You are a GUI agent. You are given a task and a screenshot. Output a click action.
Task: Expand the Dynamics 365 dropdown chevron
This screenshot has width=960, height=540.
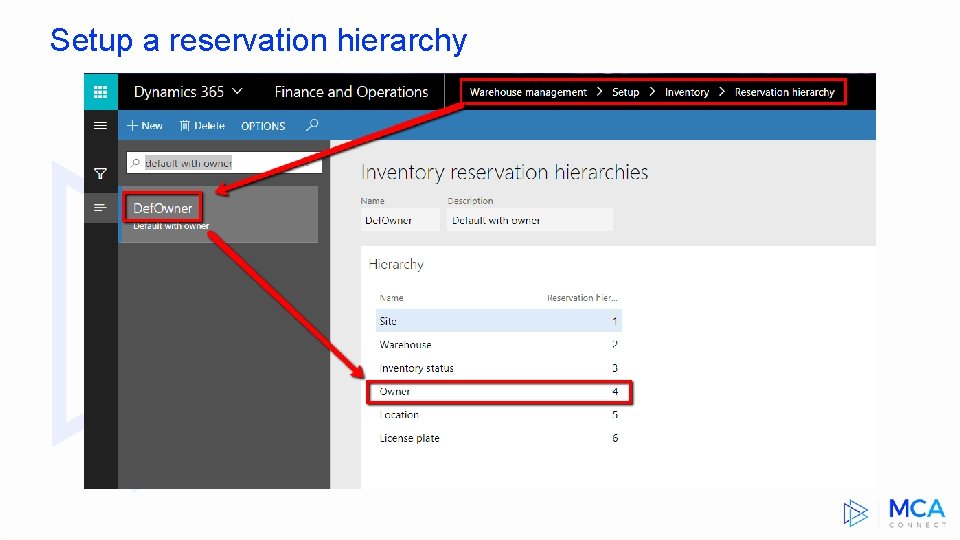(x=237, y=91)
